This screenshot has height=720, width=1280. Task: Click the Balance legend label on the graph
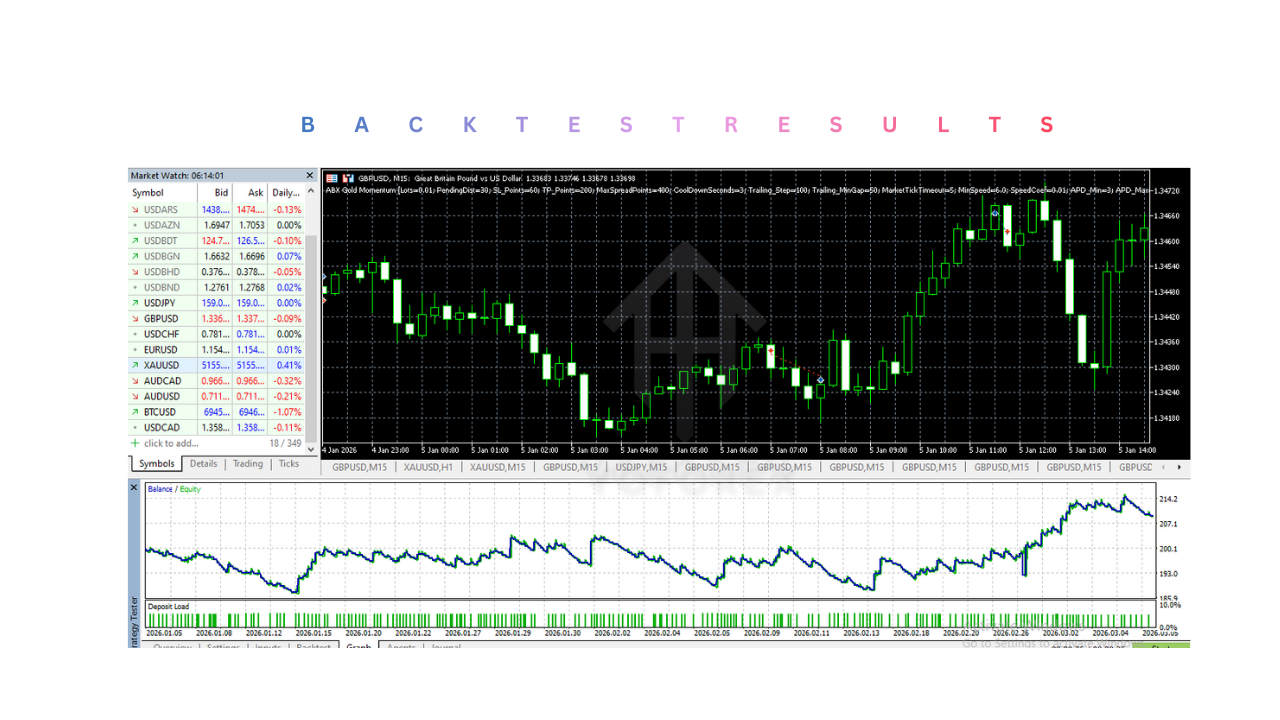tap(161, 491)
